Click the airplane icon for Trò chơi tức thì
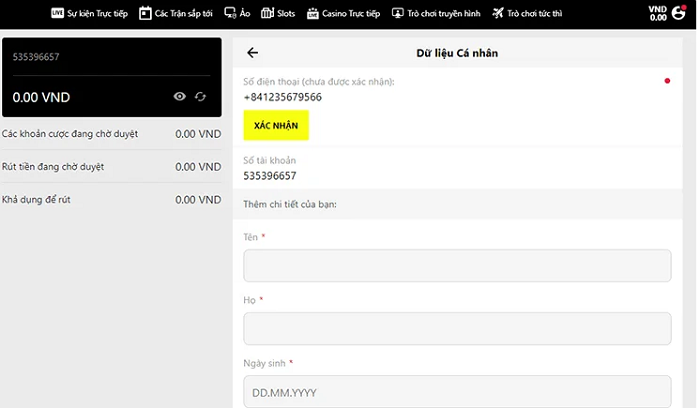Screen dimensions: 700x408 click(x=499, y=14)
